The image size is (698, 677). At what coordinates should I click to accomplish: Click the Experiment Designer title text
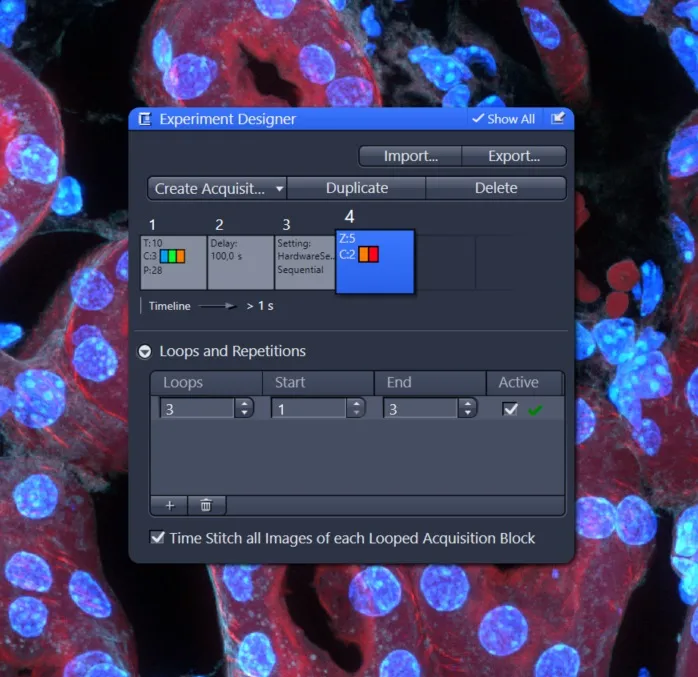coord(227,119)
